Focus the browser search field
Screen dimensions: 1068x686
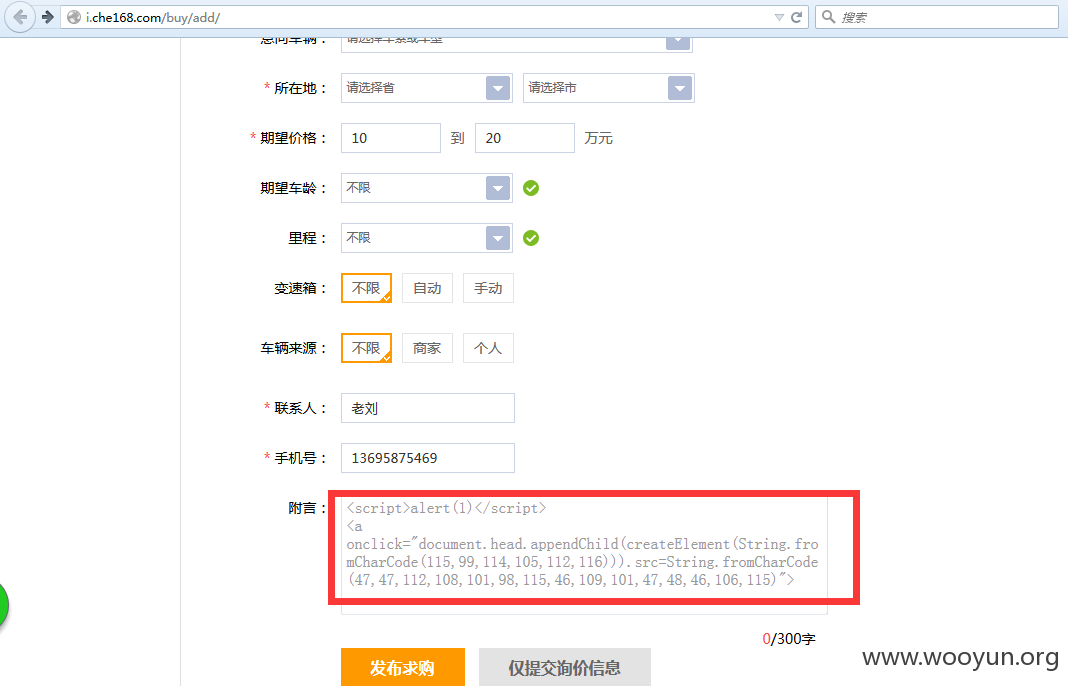(x=937, y=17)
